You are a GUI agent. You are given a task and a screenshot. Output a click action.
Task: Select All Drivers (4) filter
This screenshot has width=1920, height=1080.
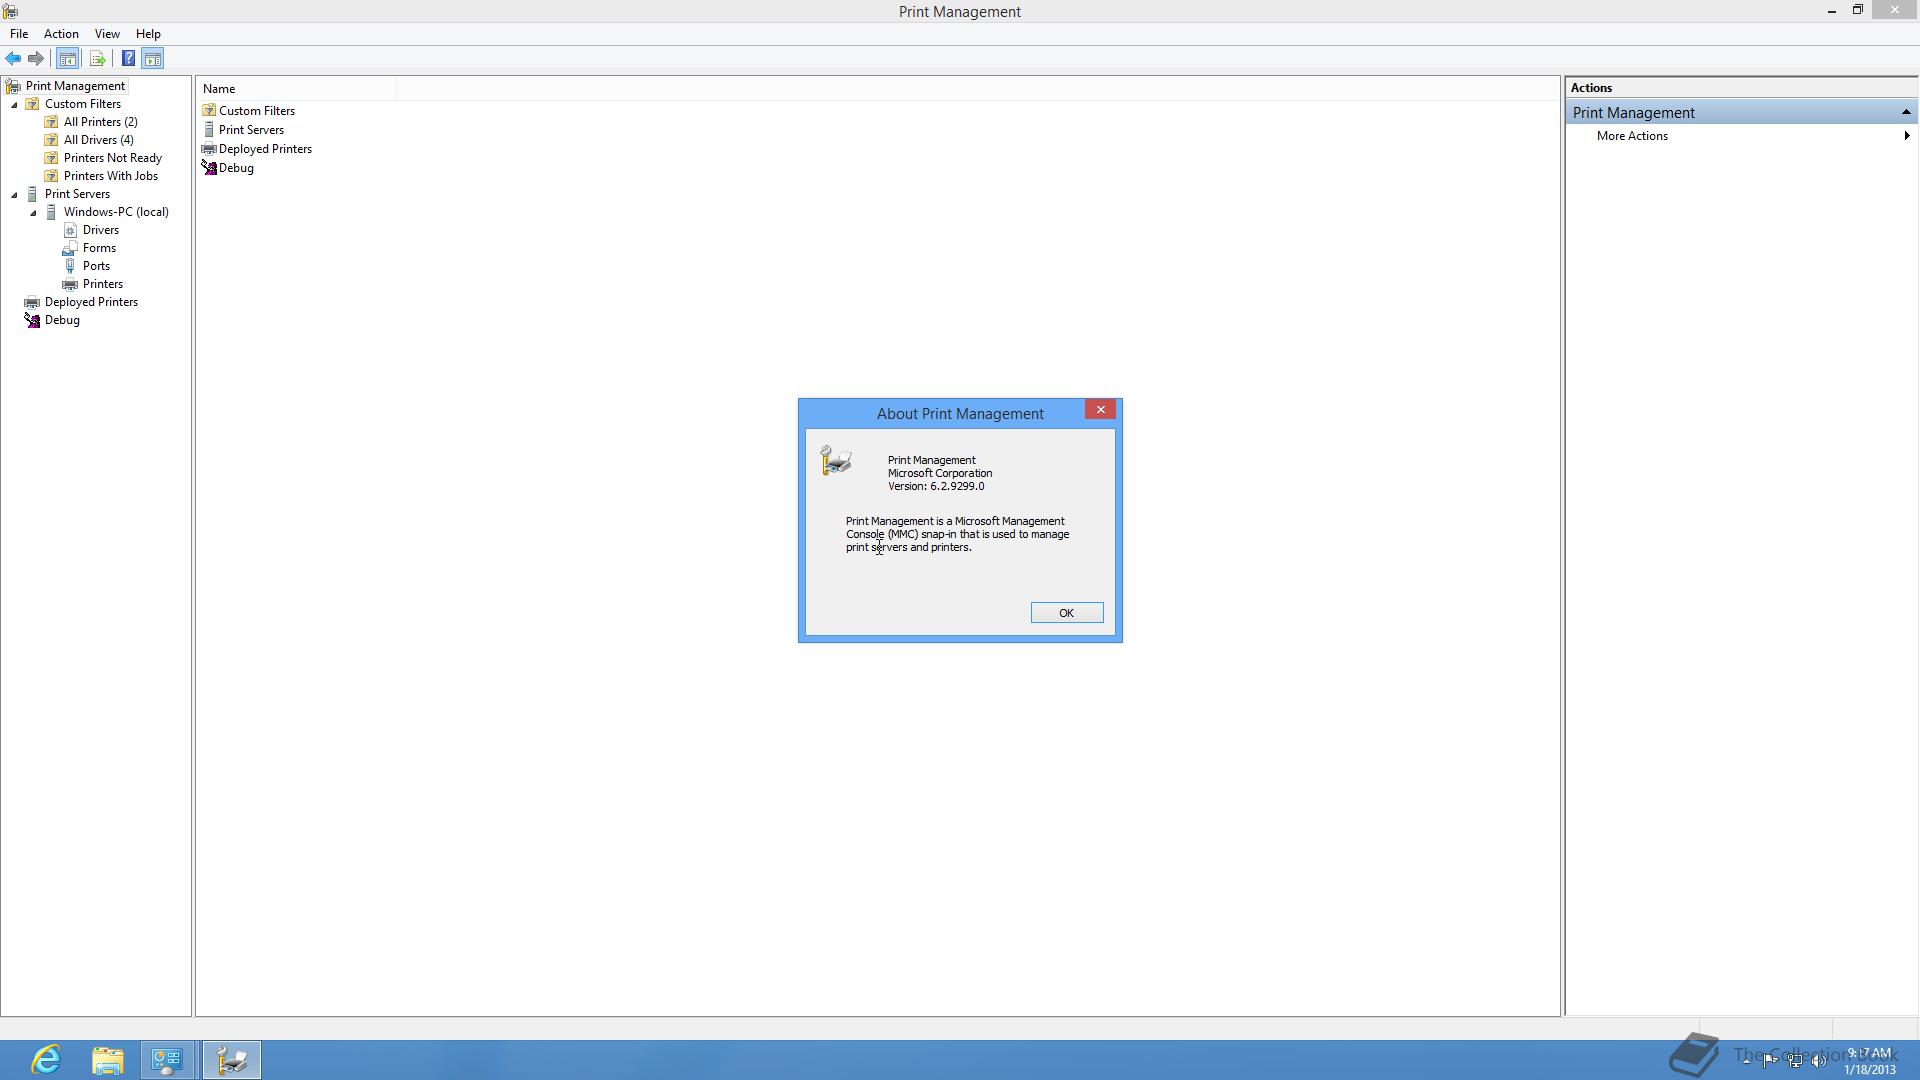(x=99, y=140)
